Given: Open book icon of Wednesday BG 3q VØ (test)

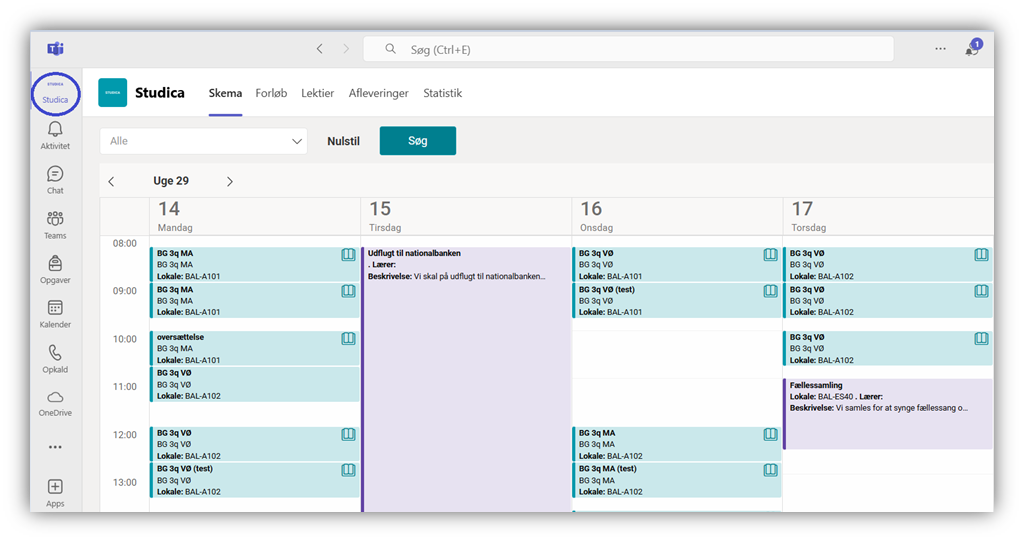Looking at the screenshot, I should (771, 291).
